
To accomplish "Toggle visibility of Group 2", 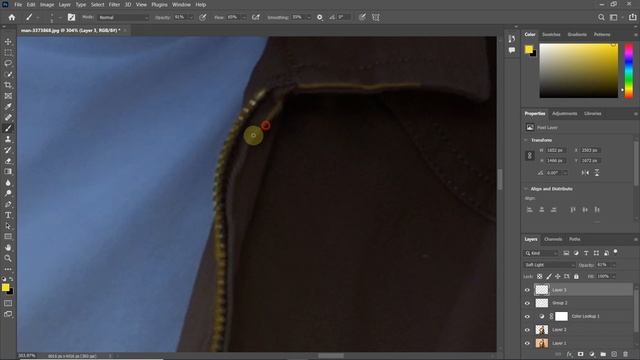I will coord(527,303).
